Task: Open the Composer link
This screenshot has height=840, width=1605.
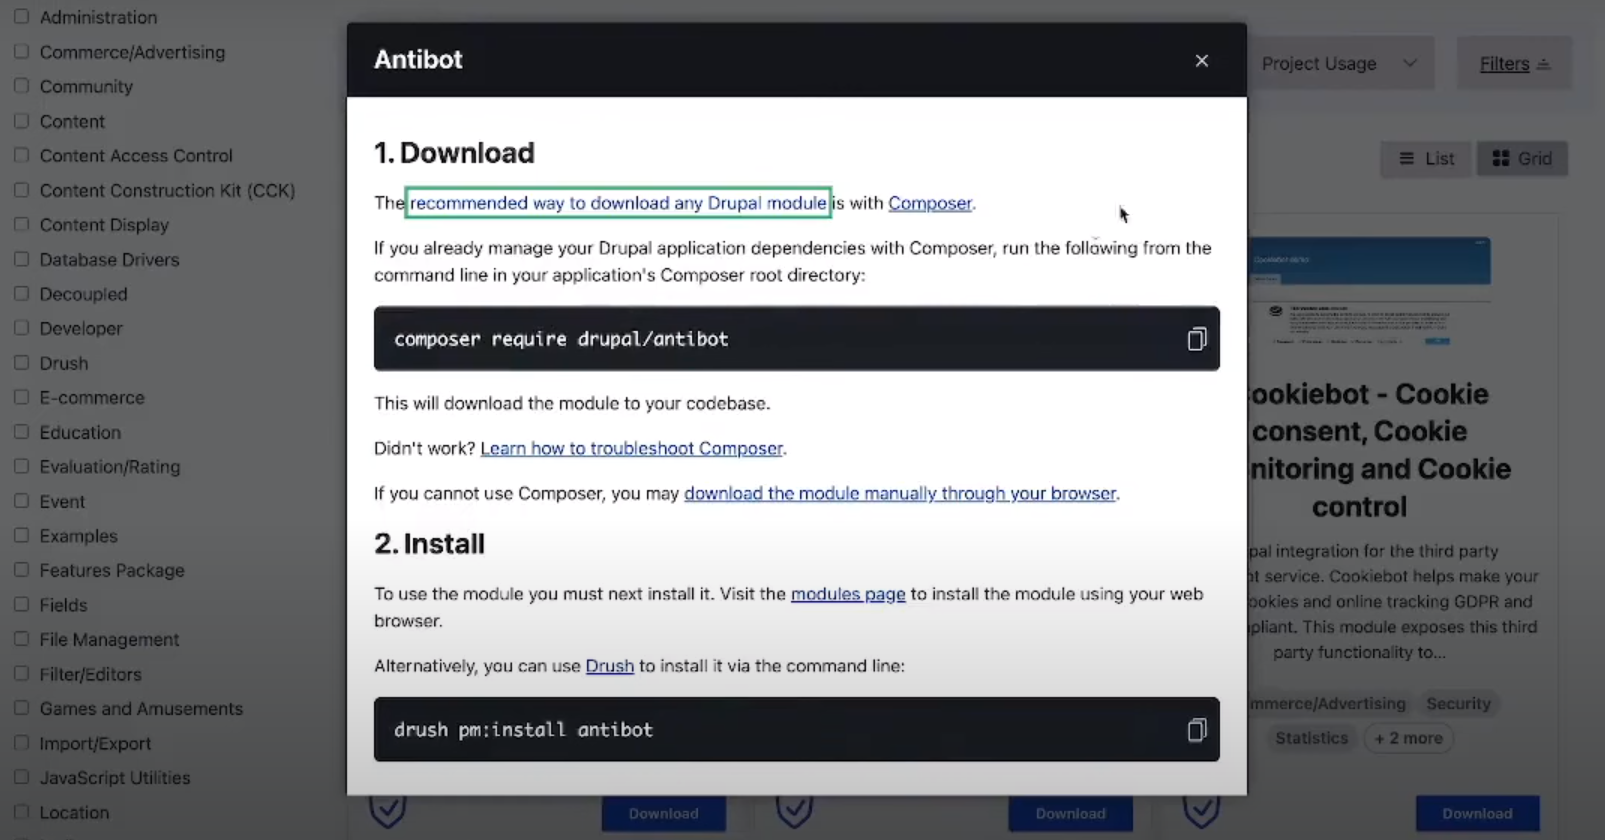Action: [930, 203]
